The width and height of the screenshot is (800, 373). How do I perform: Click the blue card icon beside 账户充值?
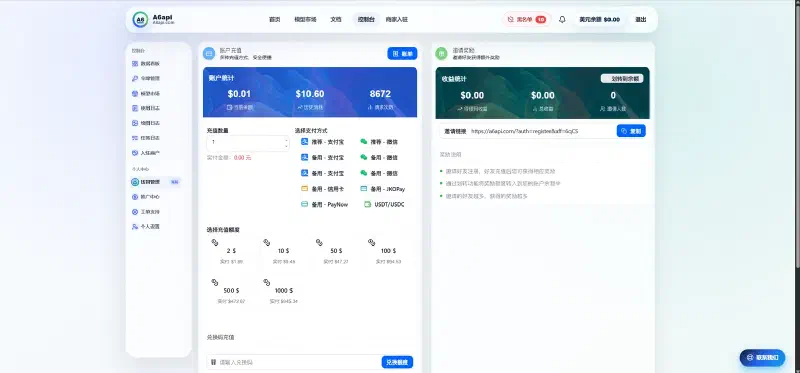pyautogui.click(x=209, y=53)
